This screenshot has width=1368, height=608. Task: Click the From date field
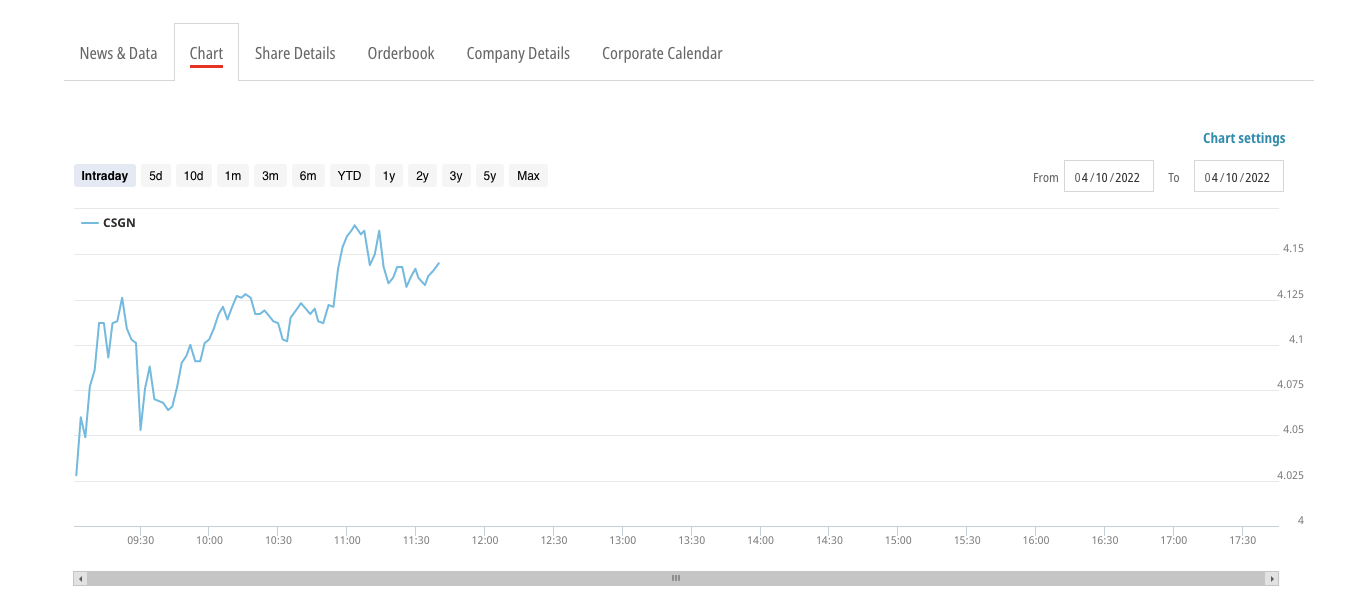click(x=1108, y=177)
